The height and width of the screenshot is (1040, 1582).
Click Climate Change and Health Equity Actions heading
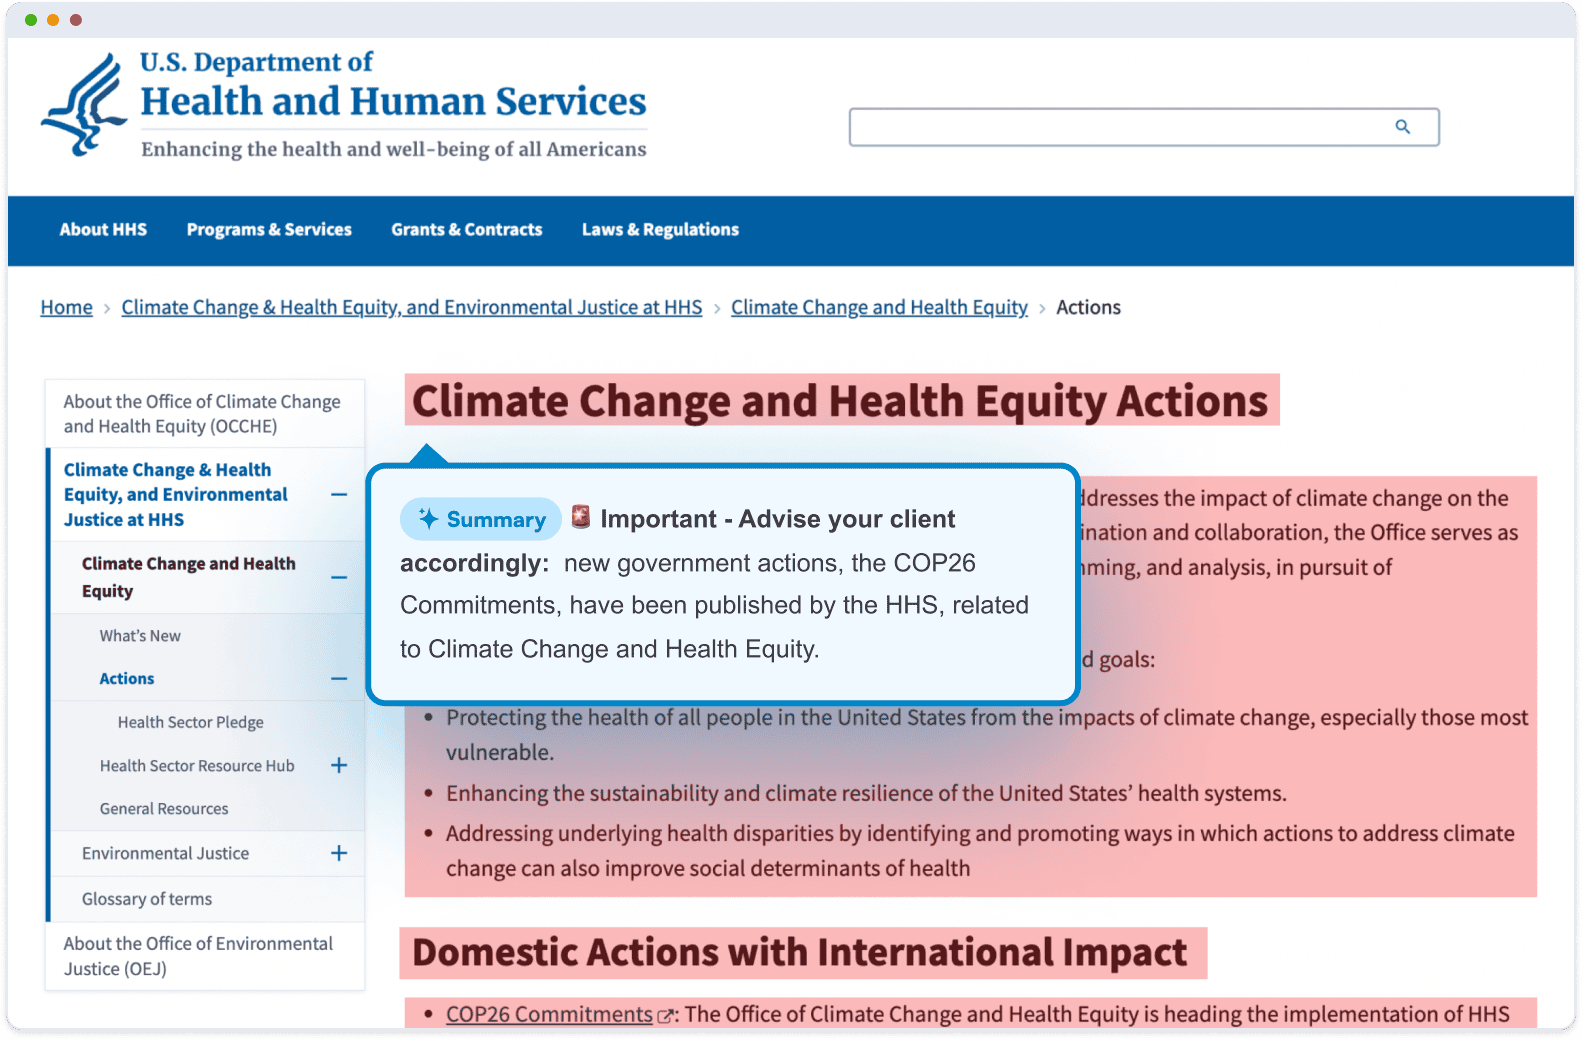[840, 400]
